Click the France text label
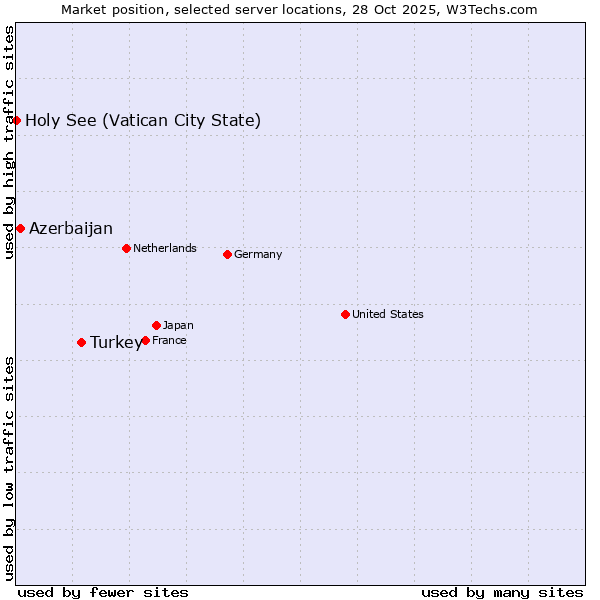 tap(169, 340)
